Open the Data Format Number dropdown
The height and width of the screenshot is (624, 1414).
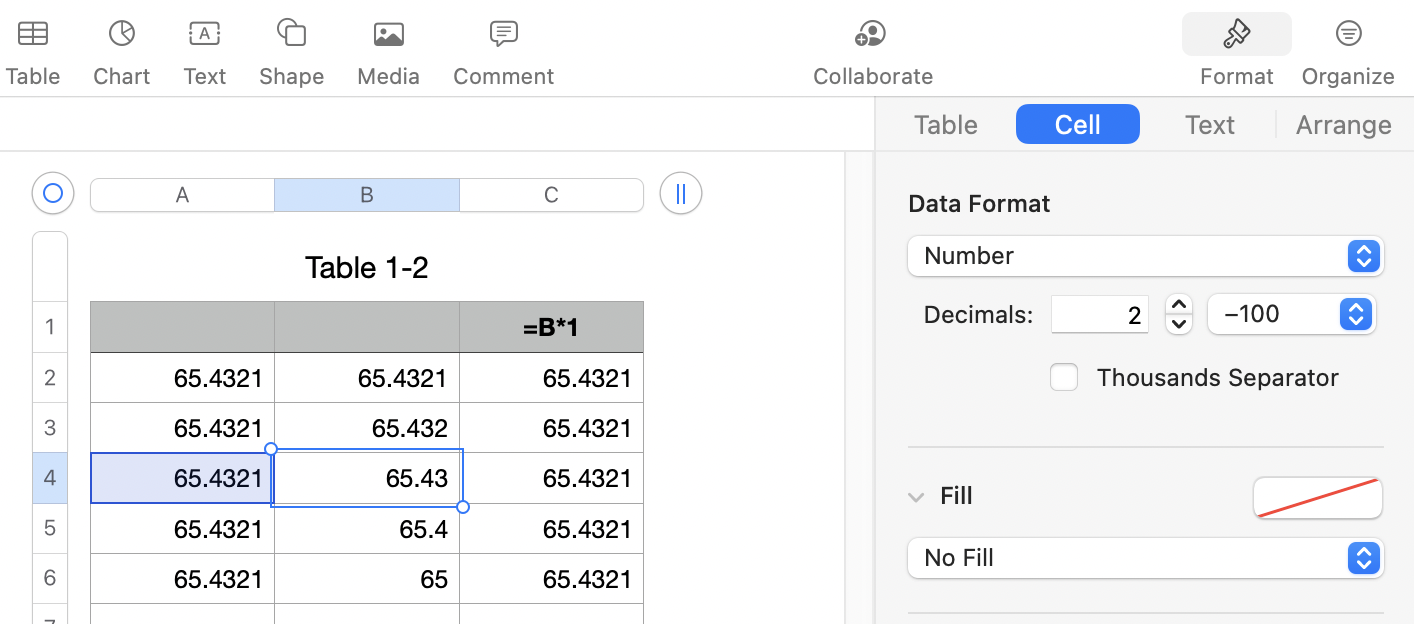point(1145,256)
